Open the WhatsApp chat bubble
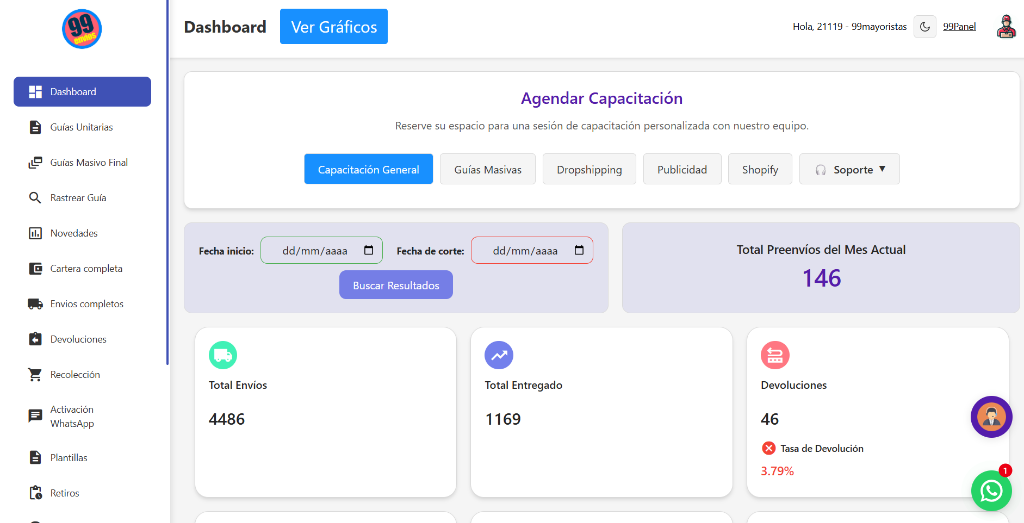Screen dimensions: 1024x523 [991, 490]
